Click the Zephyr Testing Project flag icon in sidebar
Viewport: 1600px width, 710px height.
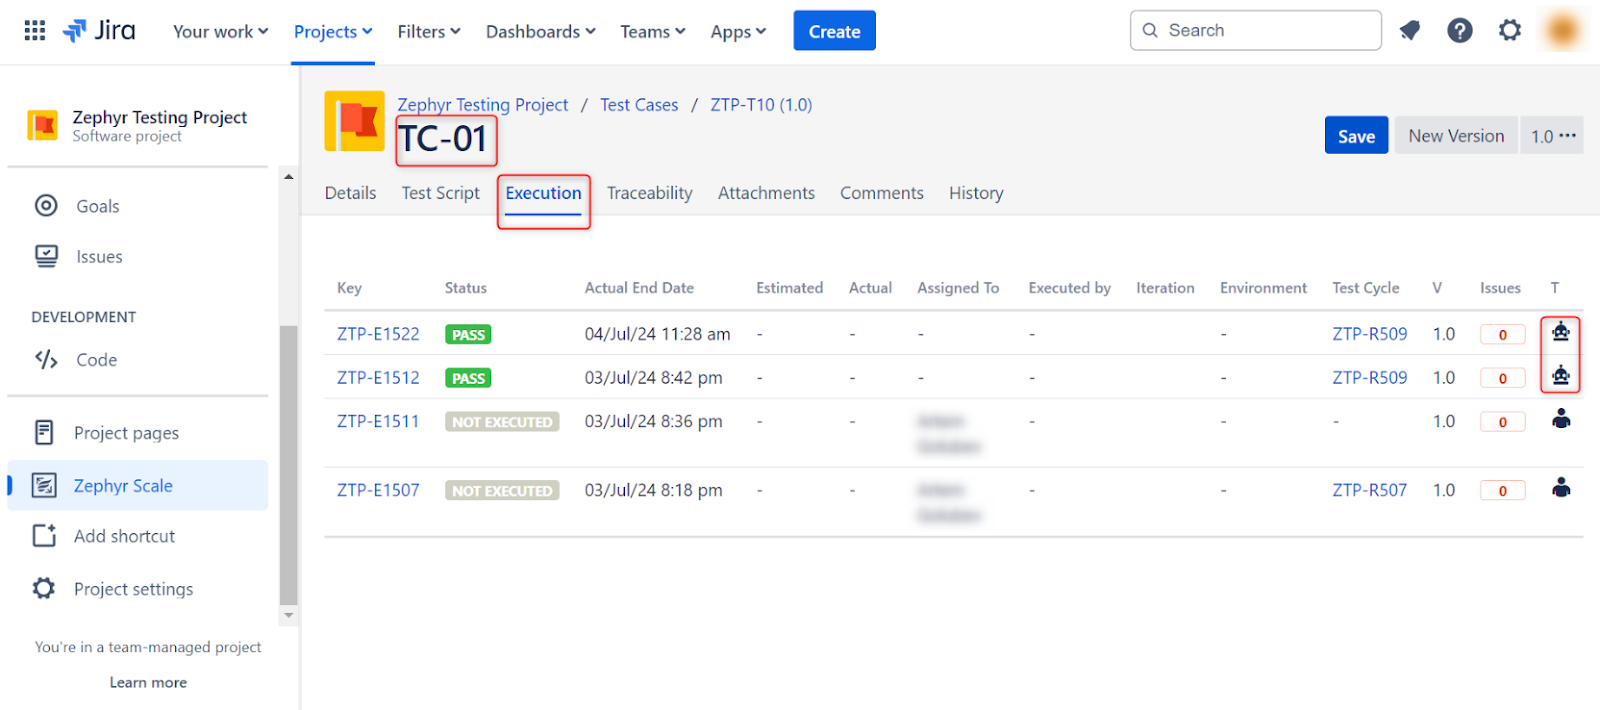(42, 125)
